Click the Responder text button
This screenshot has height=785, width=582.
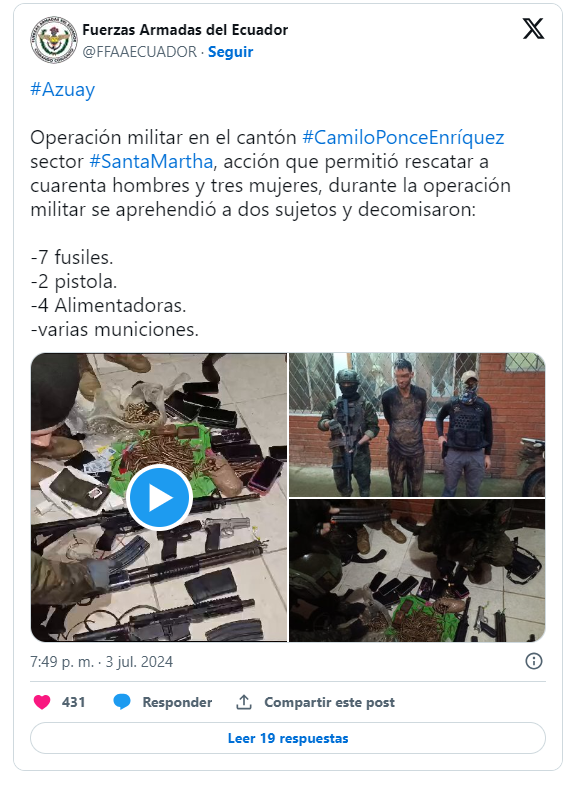[177, 702]
